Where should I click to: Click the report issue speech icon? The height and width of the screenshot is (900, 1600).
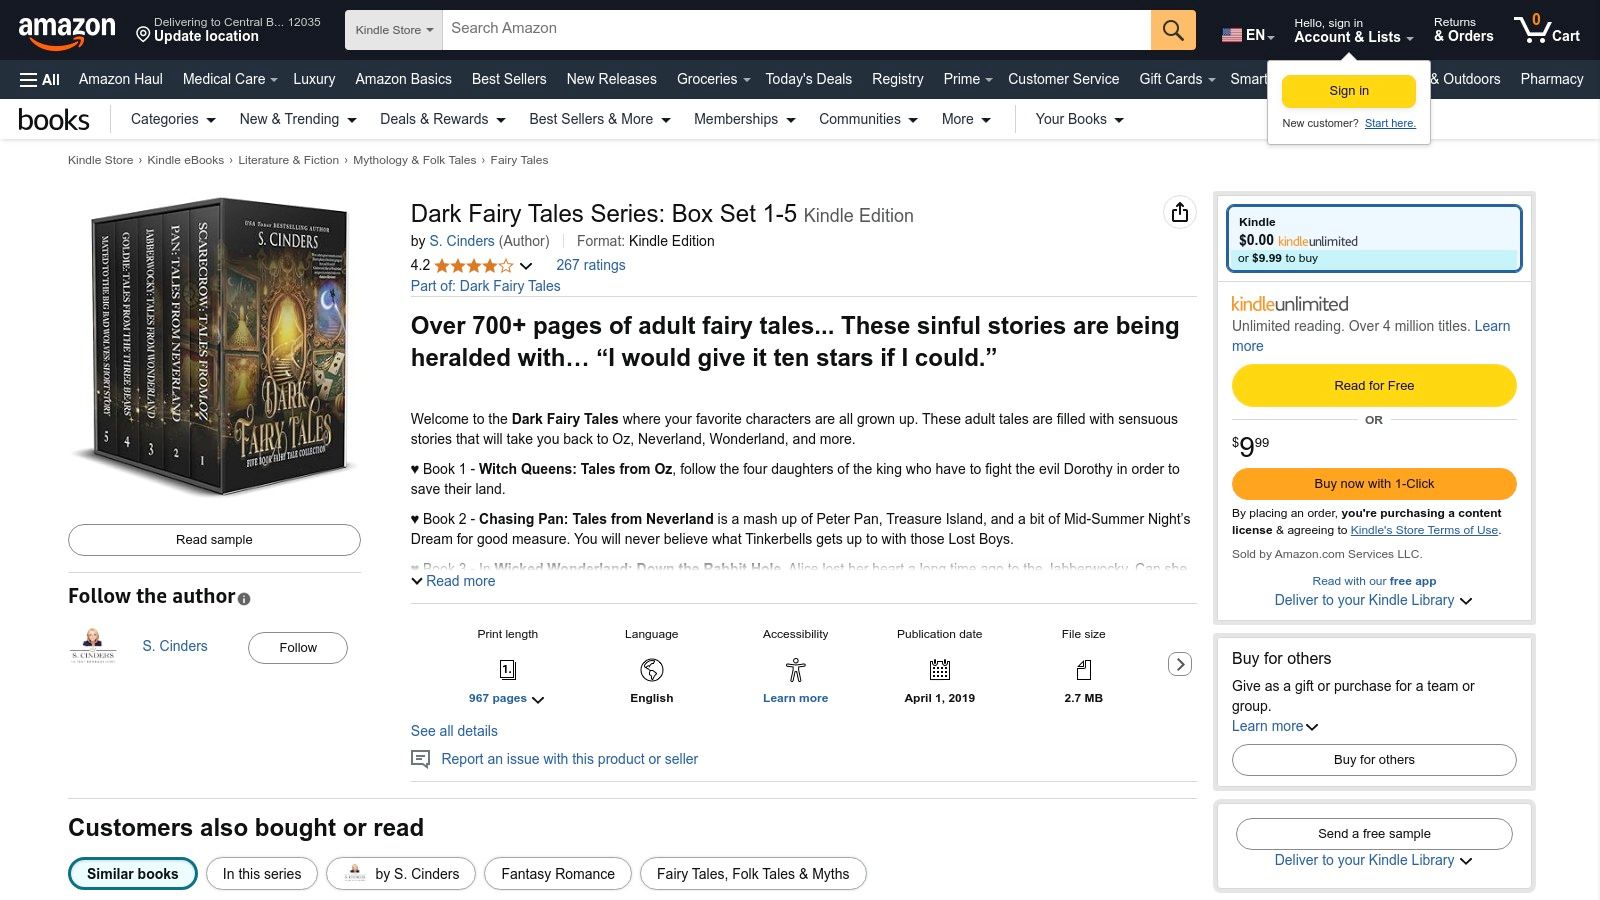pos(421,759)
